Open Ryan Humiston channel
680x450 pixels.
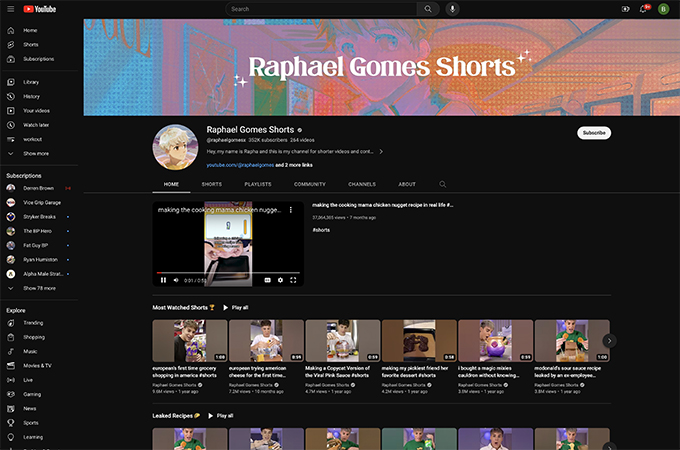[x=39, y=260]
